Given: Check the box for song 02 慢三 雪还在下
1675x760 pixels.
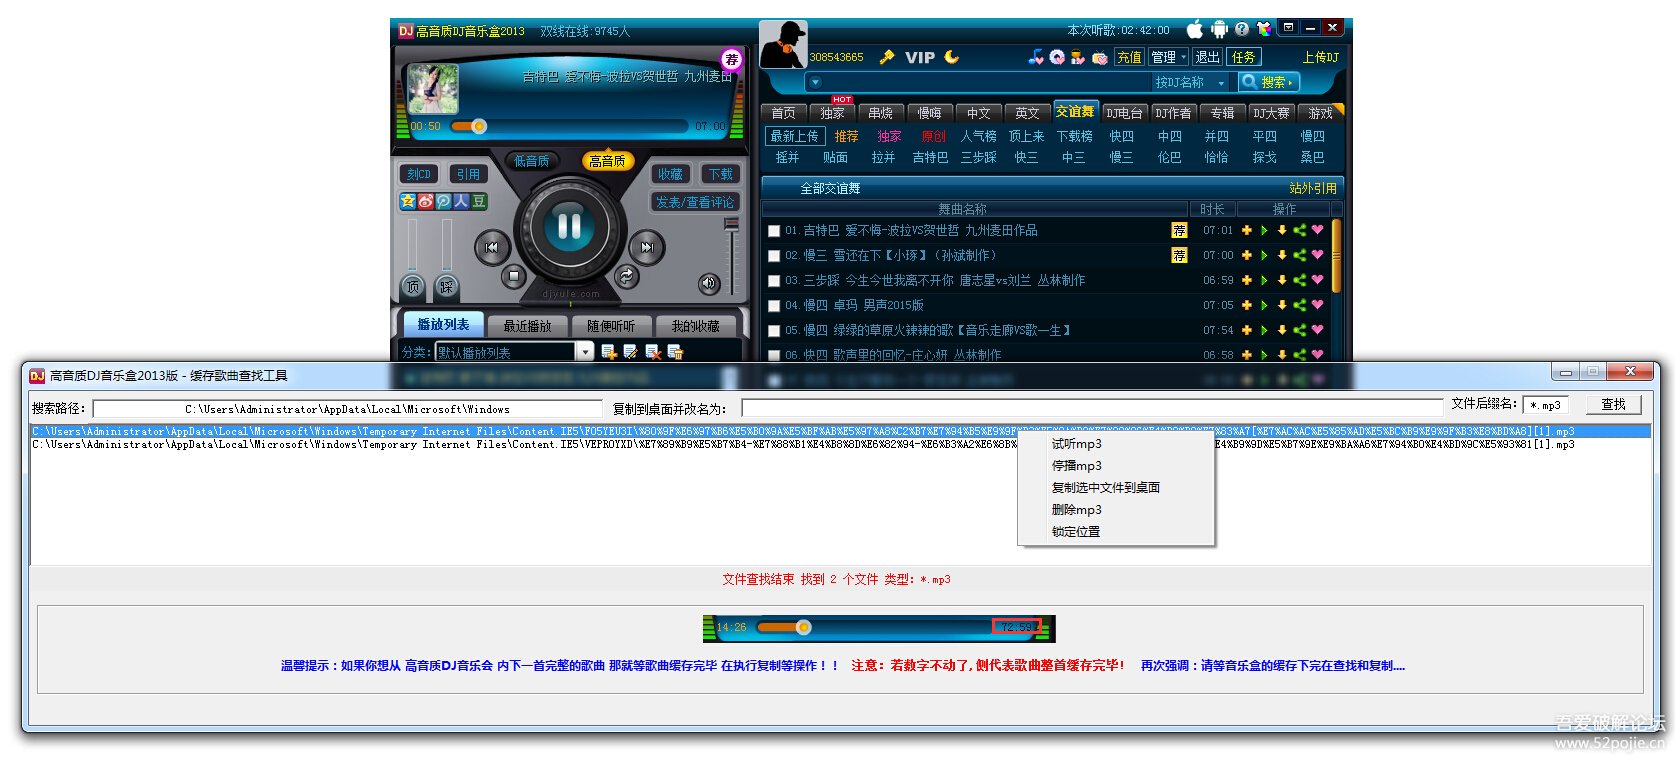Looking at the screenshot, I should click(774, 256).
